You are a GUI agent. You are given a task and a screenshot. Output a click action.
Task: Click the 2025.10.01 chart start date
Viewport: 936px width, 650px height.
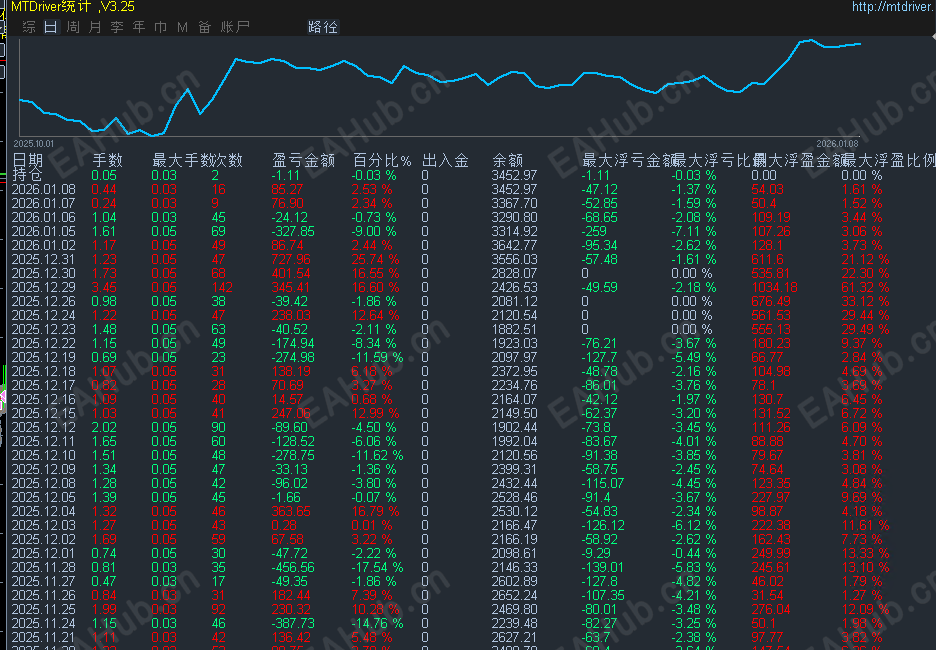pyautogui.click(x=33, y=144)
